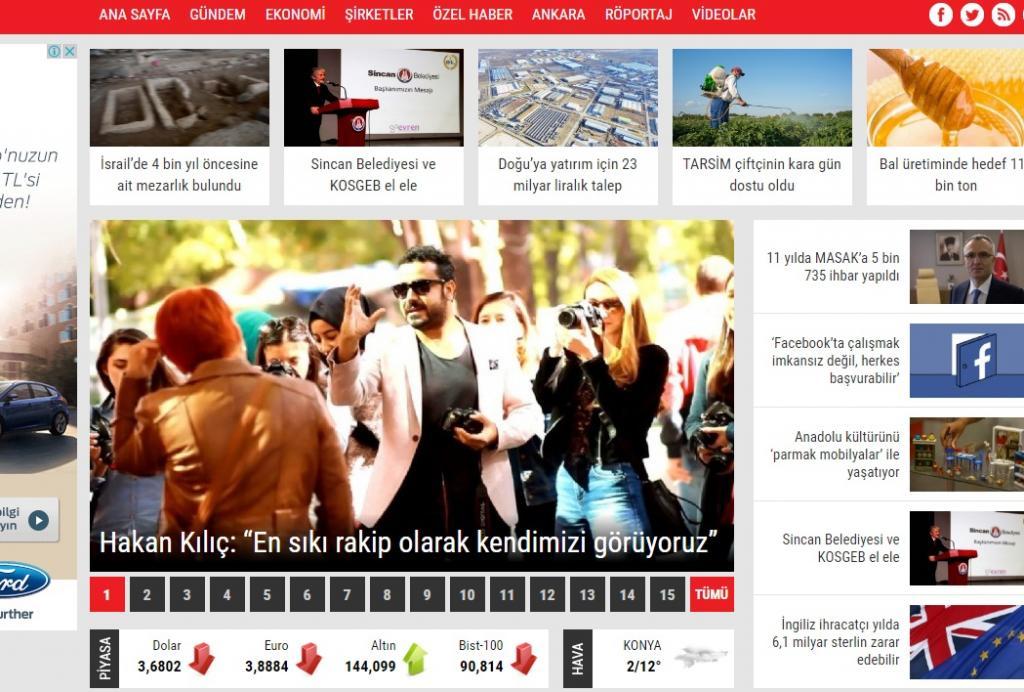Click the red down arrow beside Dolar

[201, 658]
